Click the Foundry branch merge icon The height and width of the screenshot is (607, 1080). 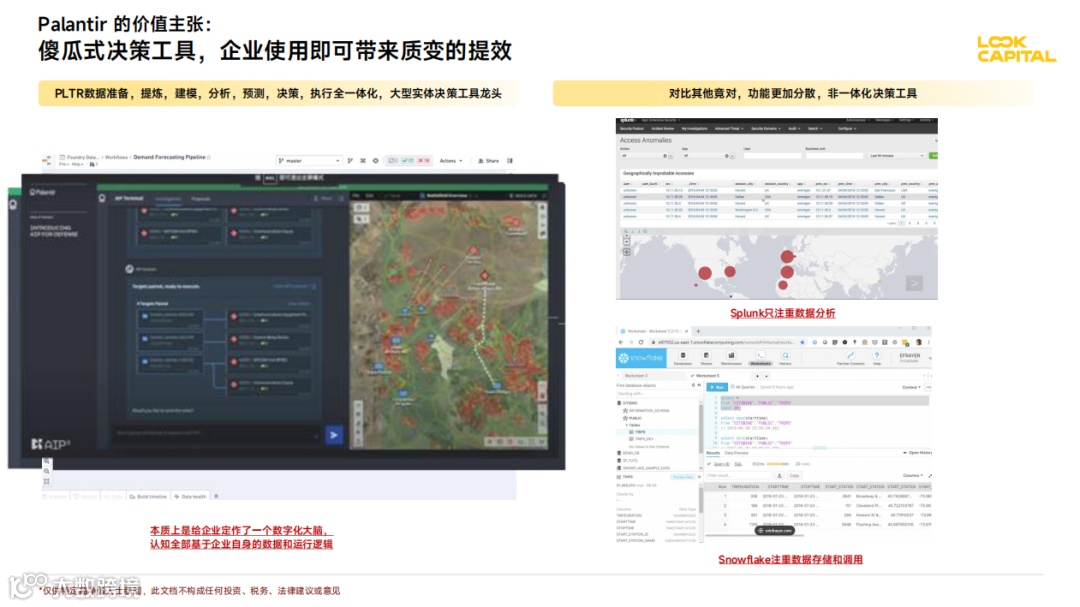pos(350,161)
